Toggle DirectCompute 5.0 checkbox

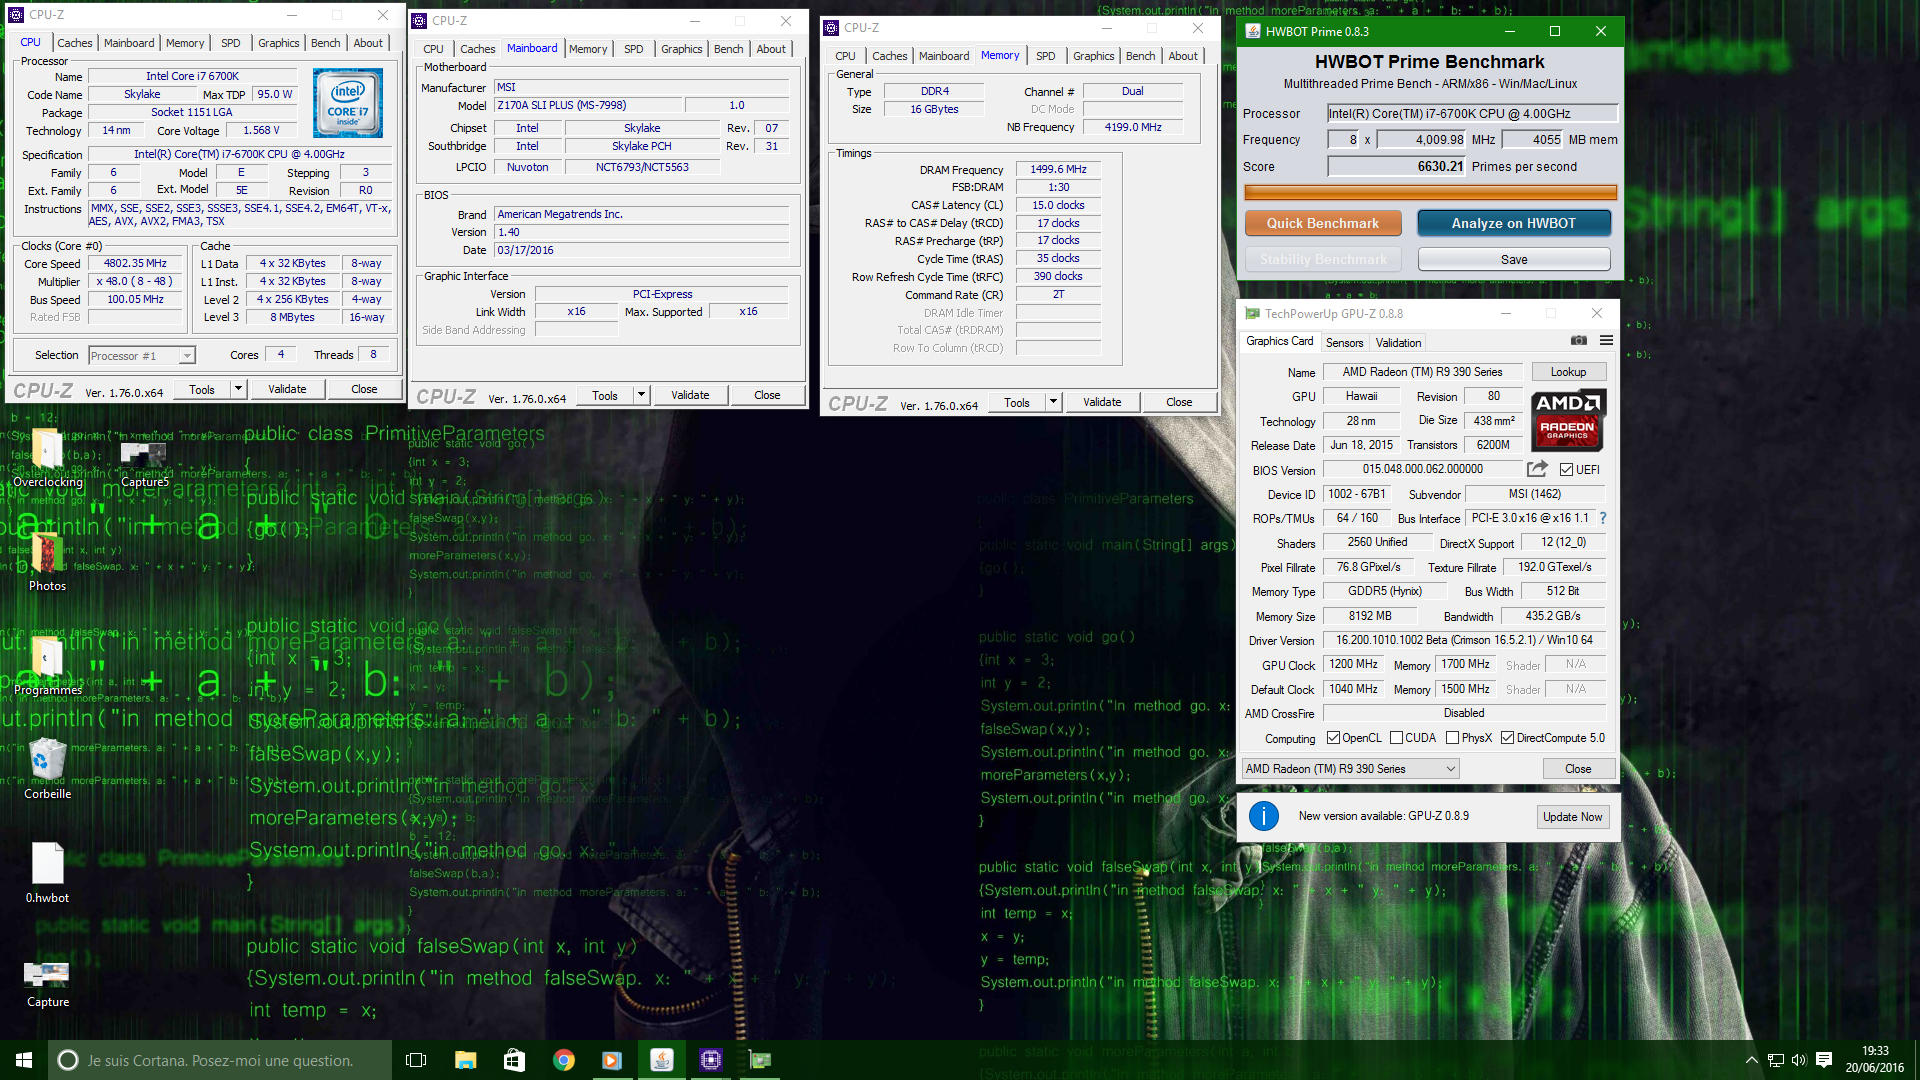pos(1507,738)
